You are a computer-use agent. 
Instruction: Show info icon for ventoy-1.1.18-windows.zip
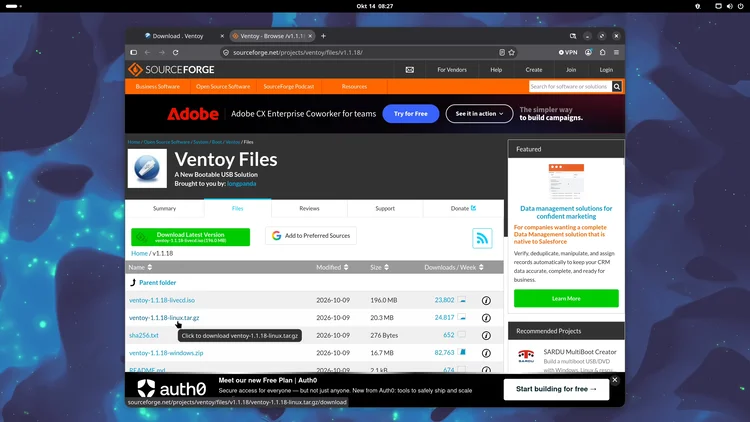[x=486, y=353]
